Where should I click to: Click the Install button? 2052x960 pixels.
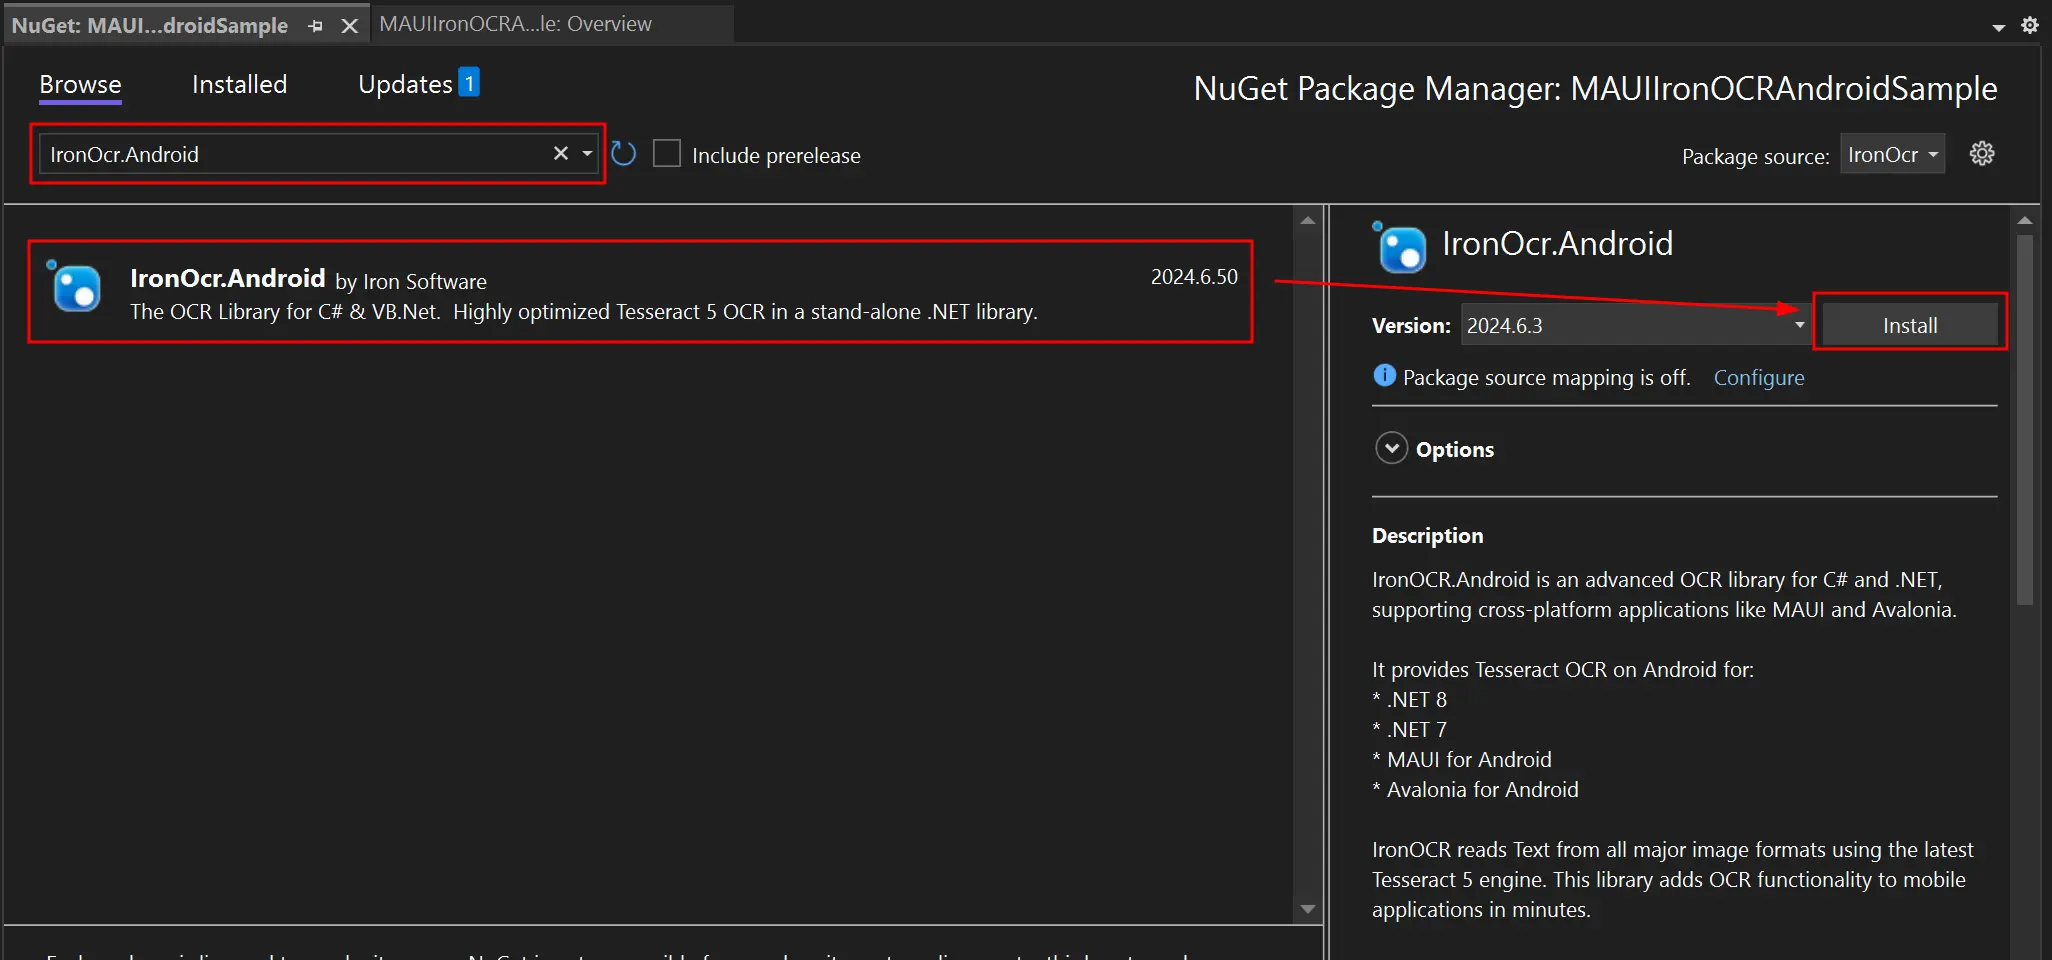tap(1909, 325)
